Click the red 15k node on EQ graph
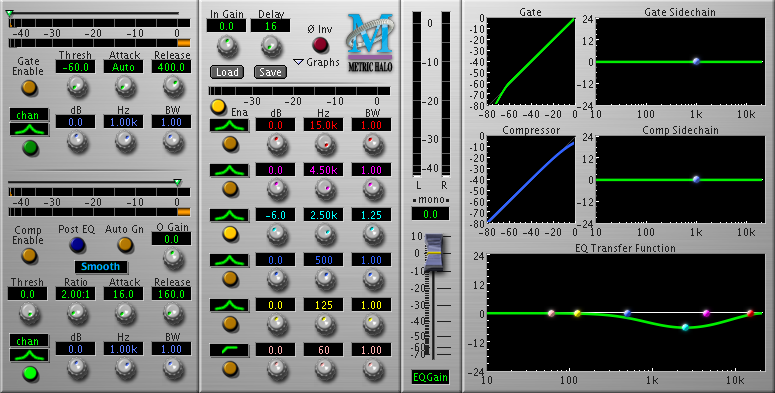775x393 pixels. pos(750,313)
